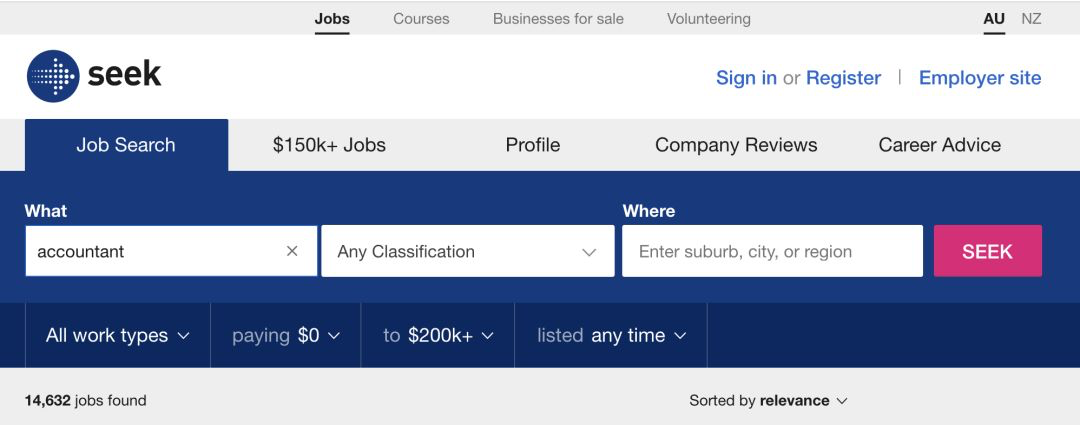
Task: Visit the Employer site link
Action: click(x=979, y=78)
